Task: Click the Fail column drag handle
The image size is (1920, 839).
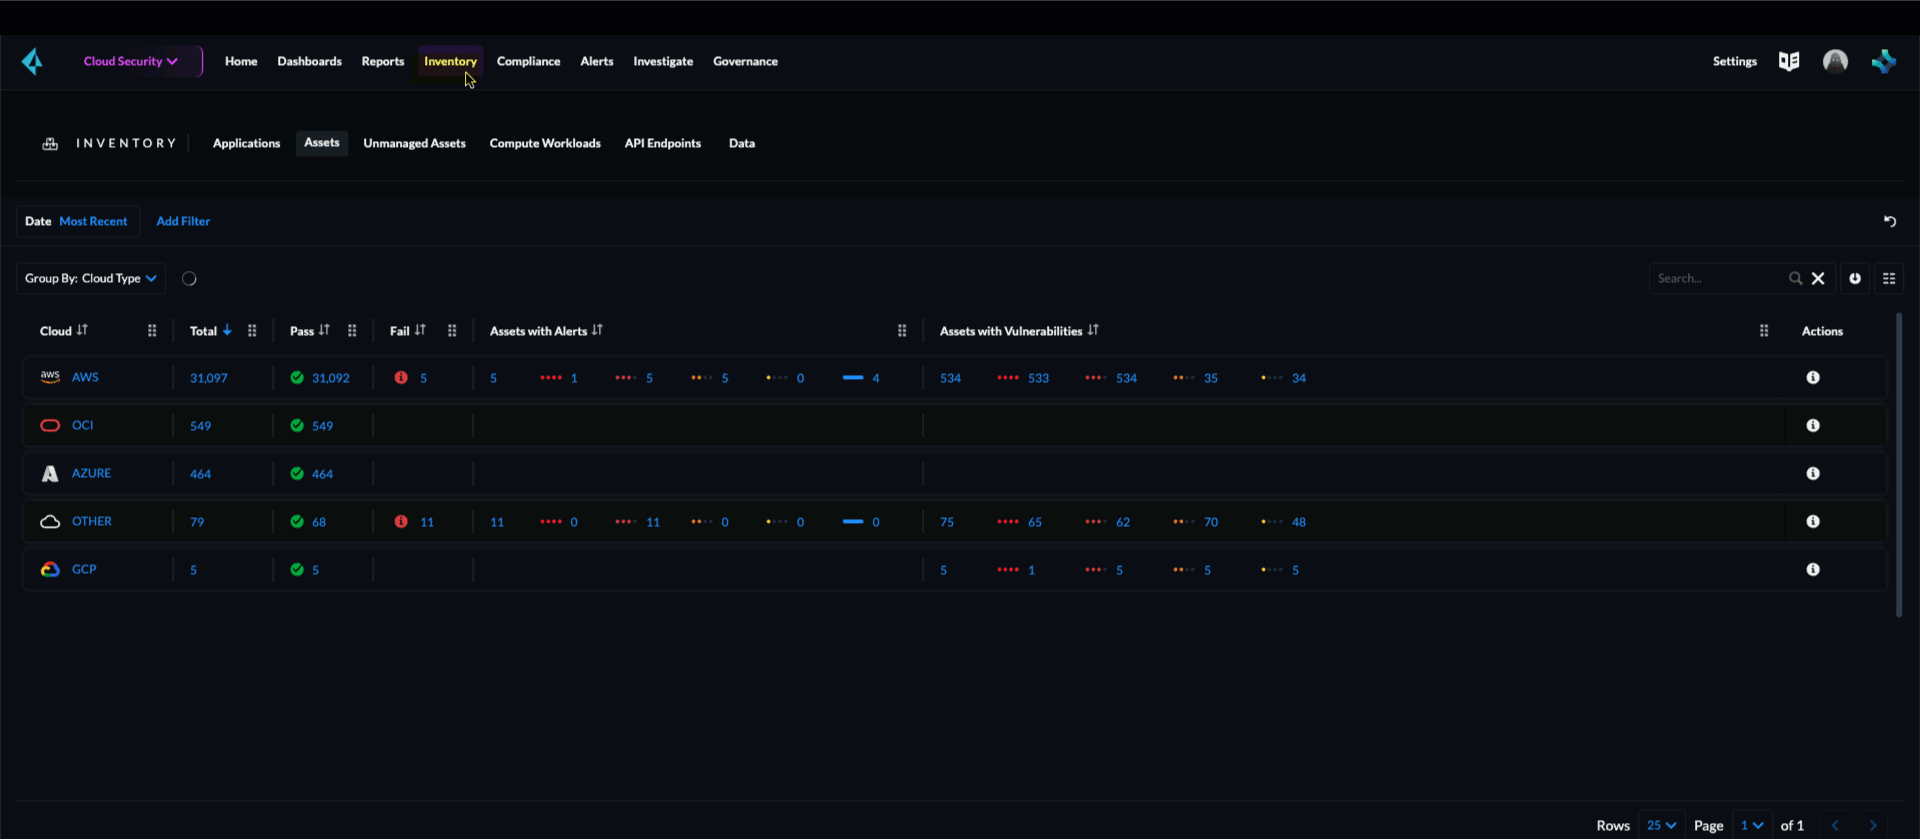Action: pos(452,331)
